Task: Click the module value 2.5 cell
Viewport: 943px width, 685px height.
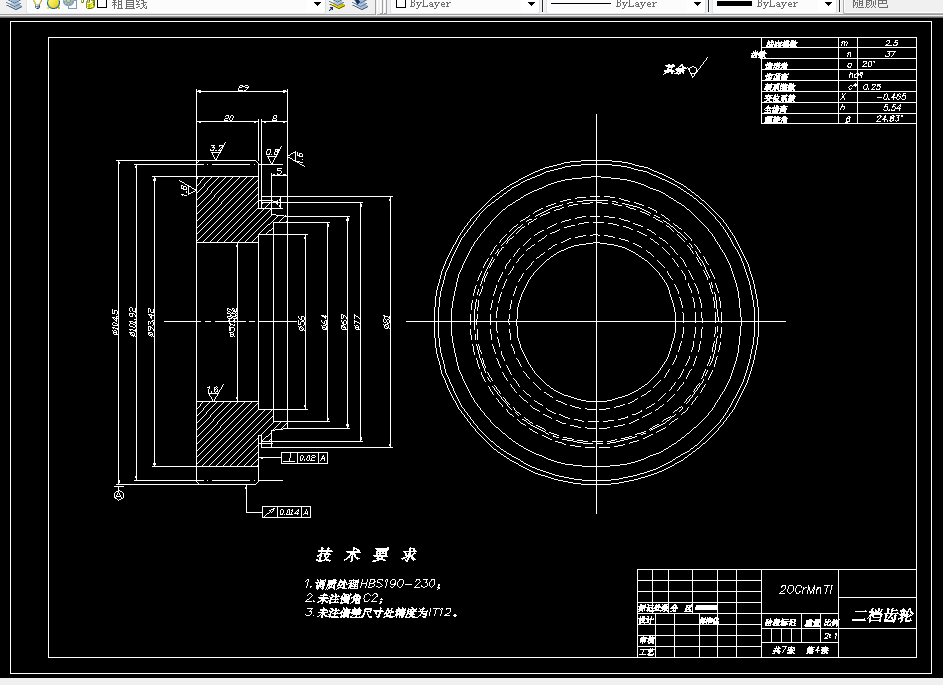Action: (886, 43)
